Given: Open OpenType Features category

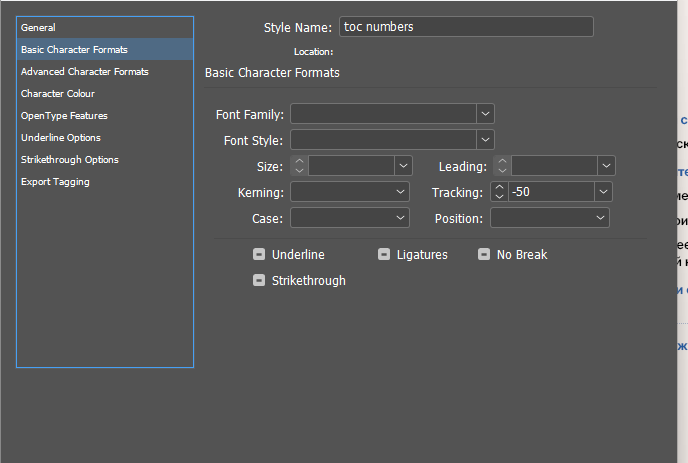Looking at the screenshot, I should 64,116.
